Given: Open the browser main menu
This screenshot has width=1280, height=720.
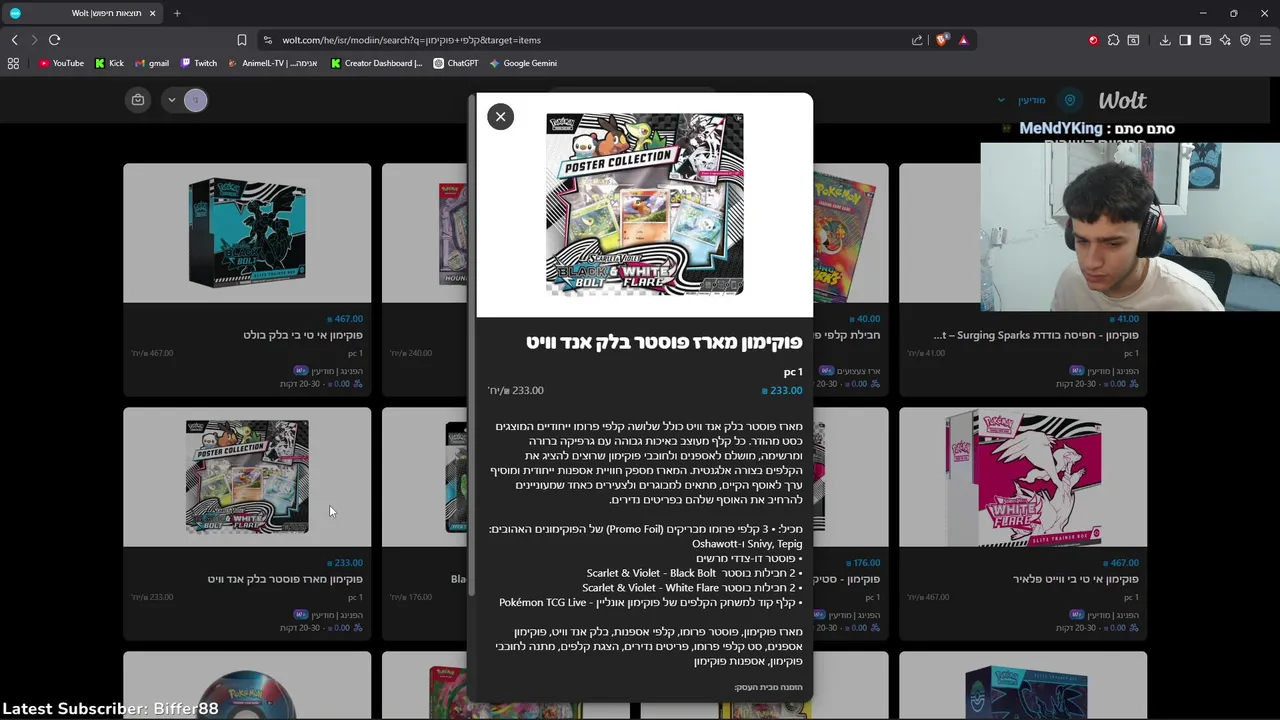Looking at the screenshot, I should 1265,40.
